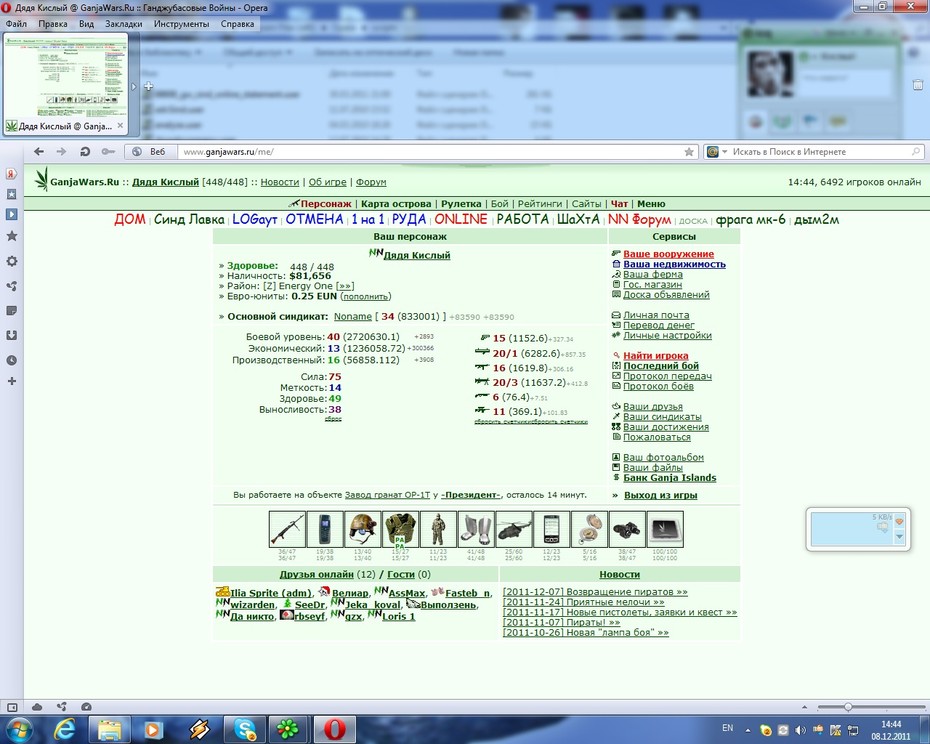
Task: Open the Завод гранат OP-1T object link
Action: 387,494
